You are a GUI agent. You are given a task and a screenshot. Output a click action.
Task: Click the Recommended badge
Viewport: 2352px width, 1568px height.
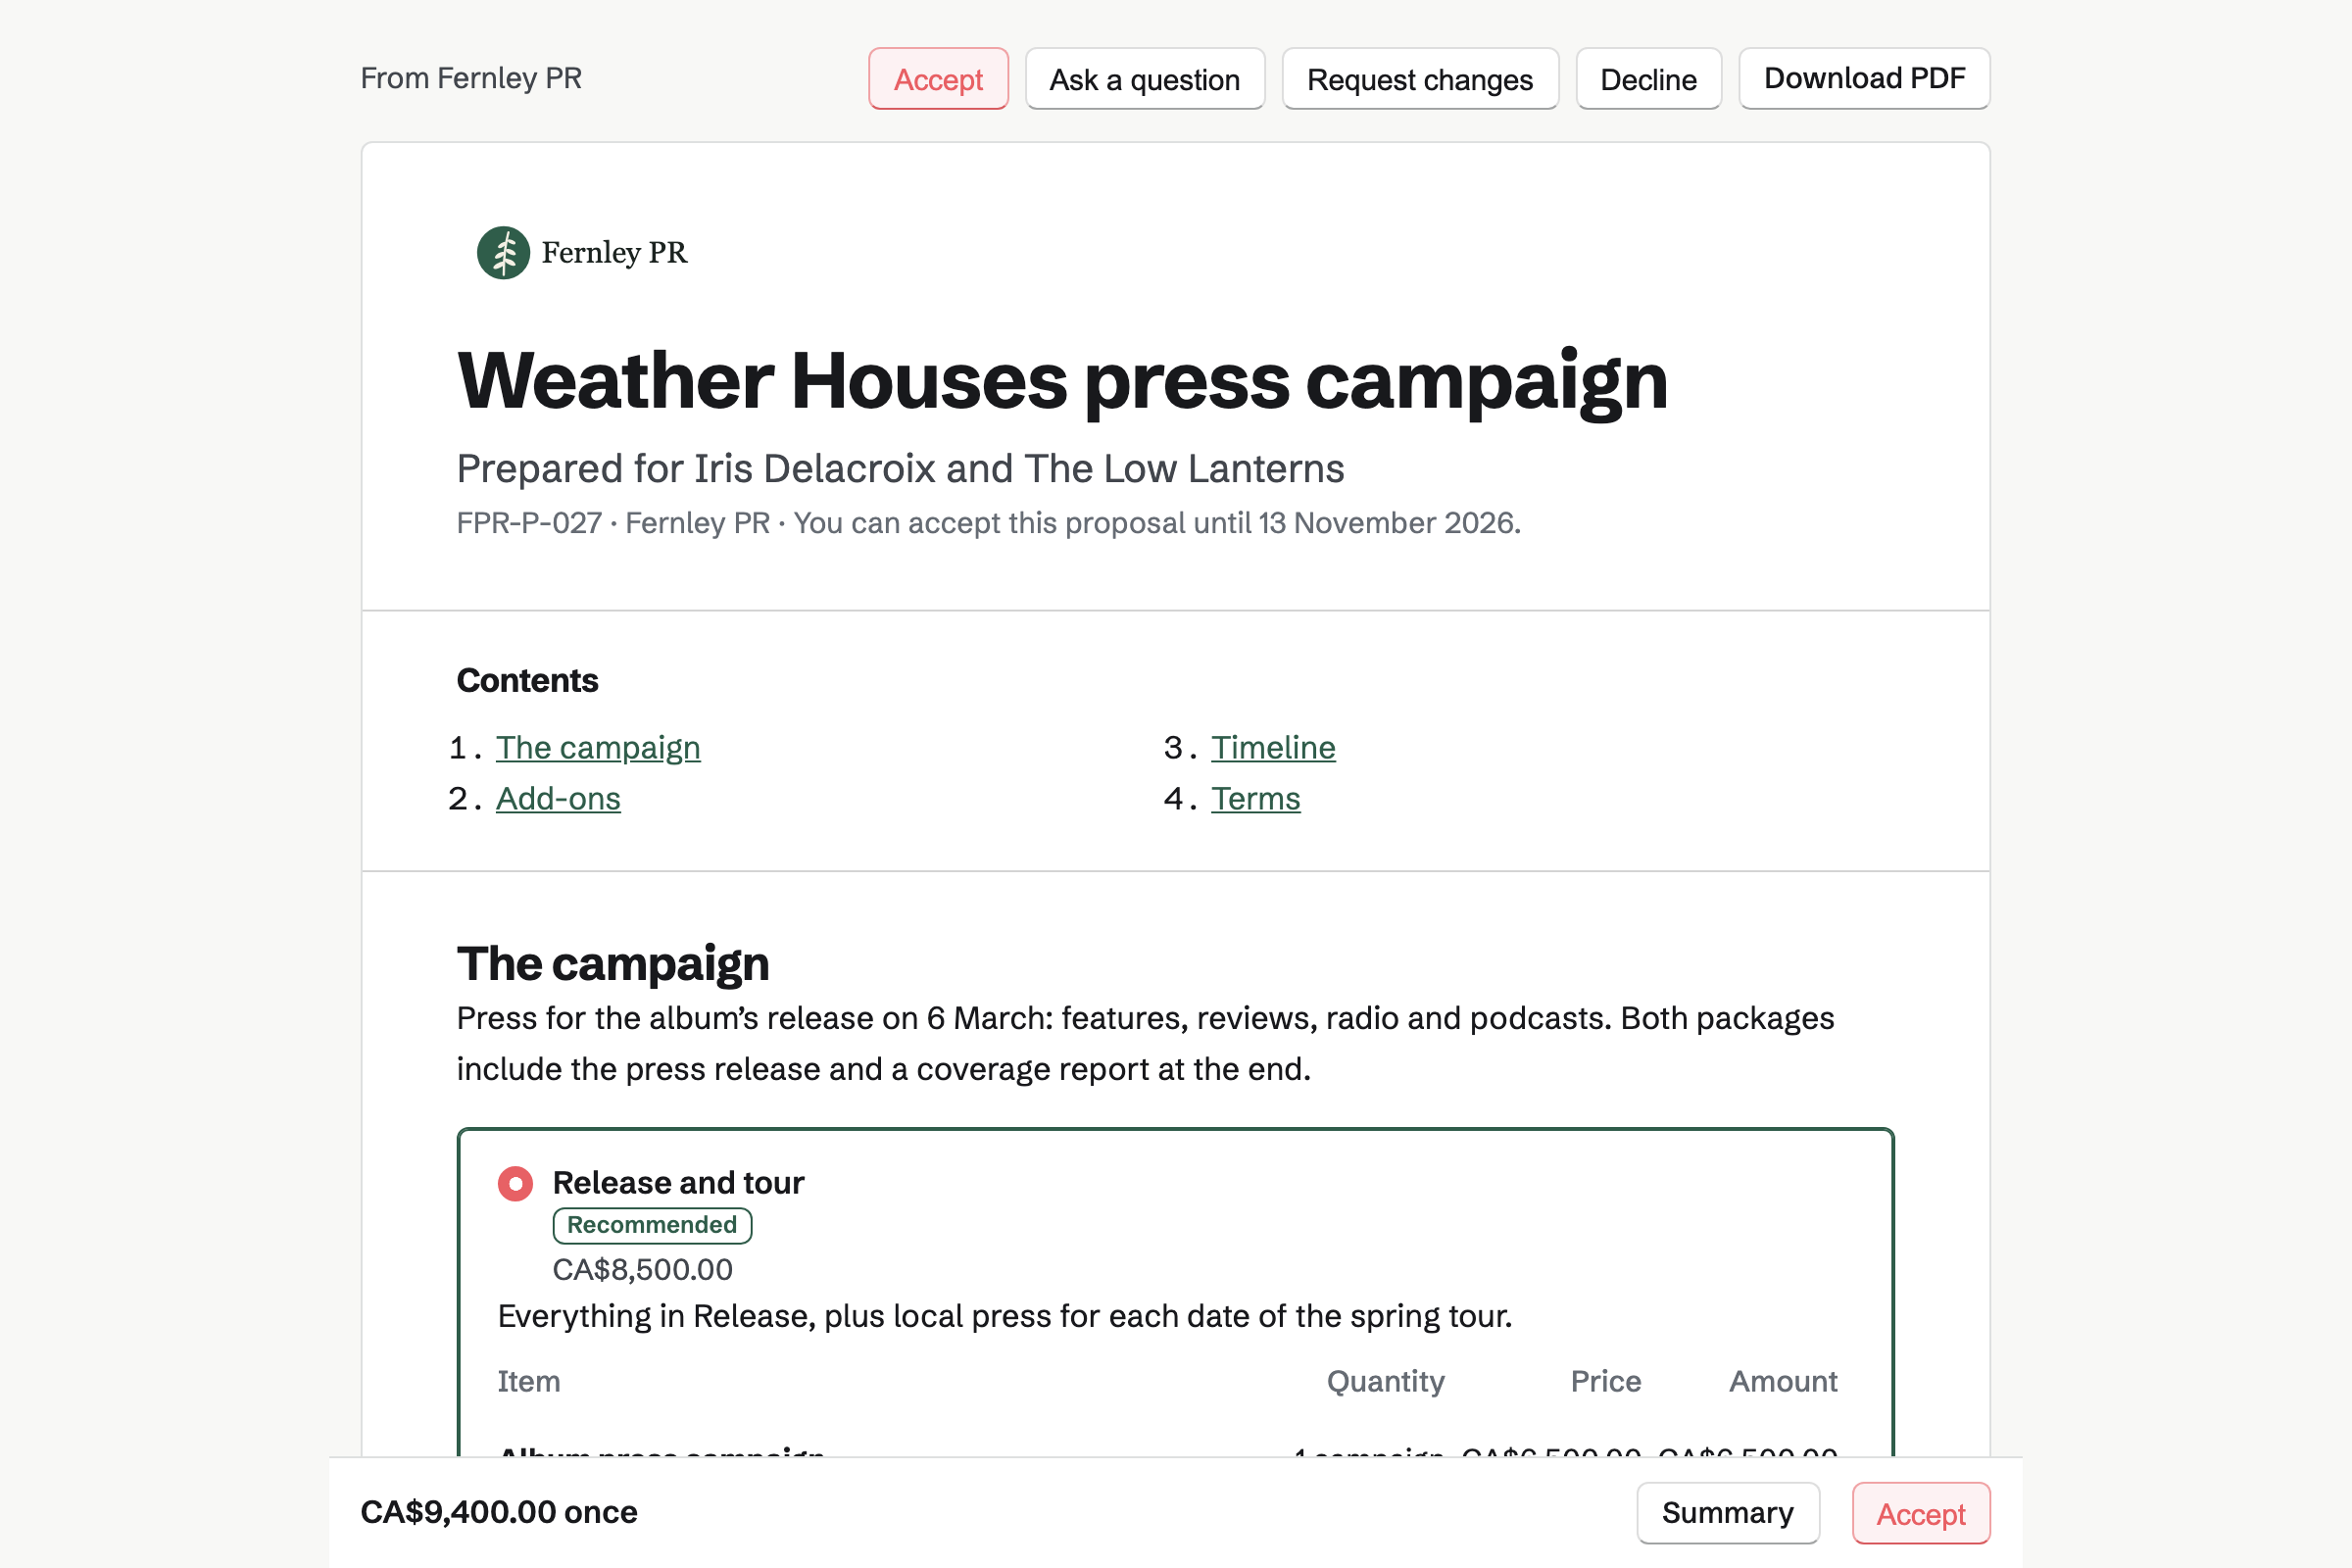point(652,1225)
